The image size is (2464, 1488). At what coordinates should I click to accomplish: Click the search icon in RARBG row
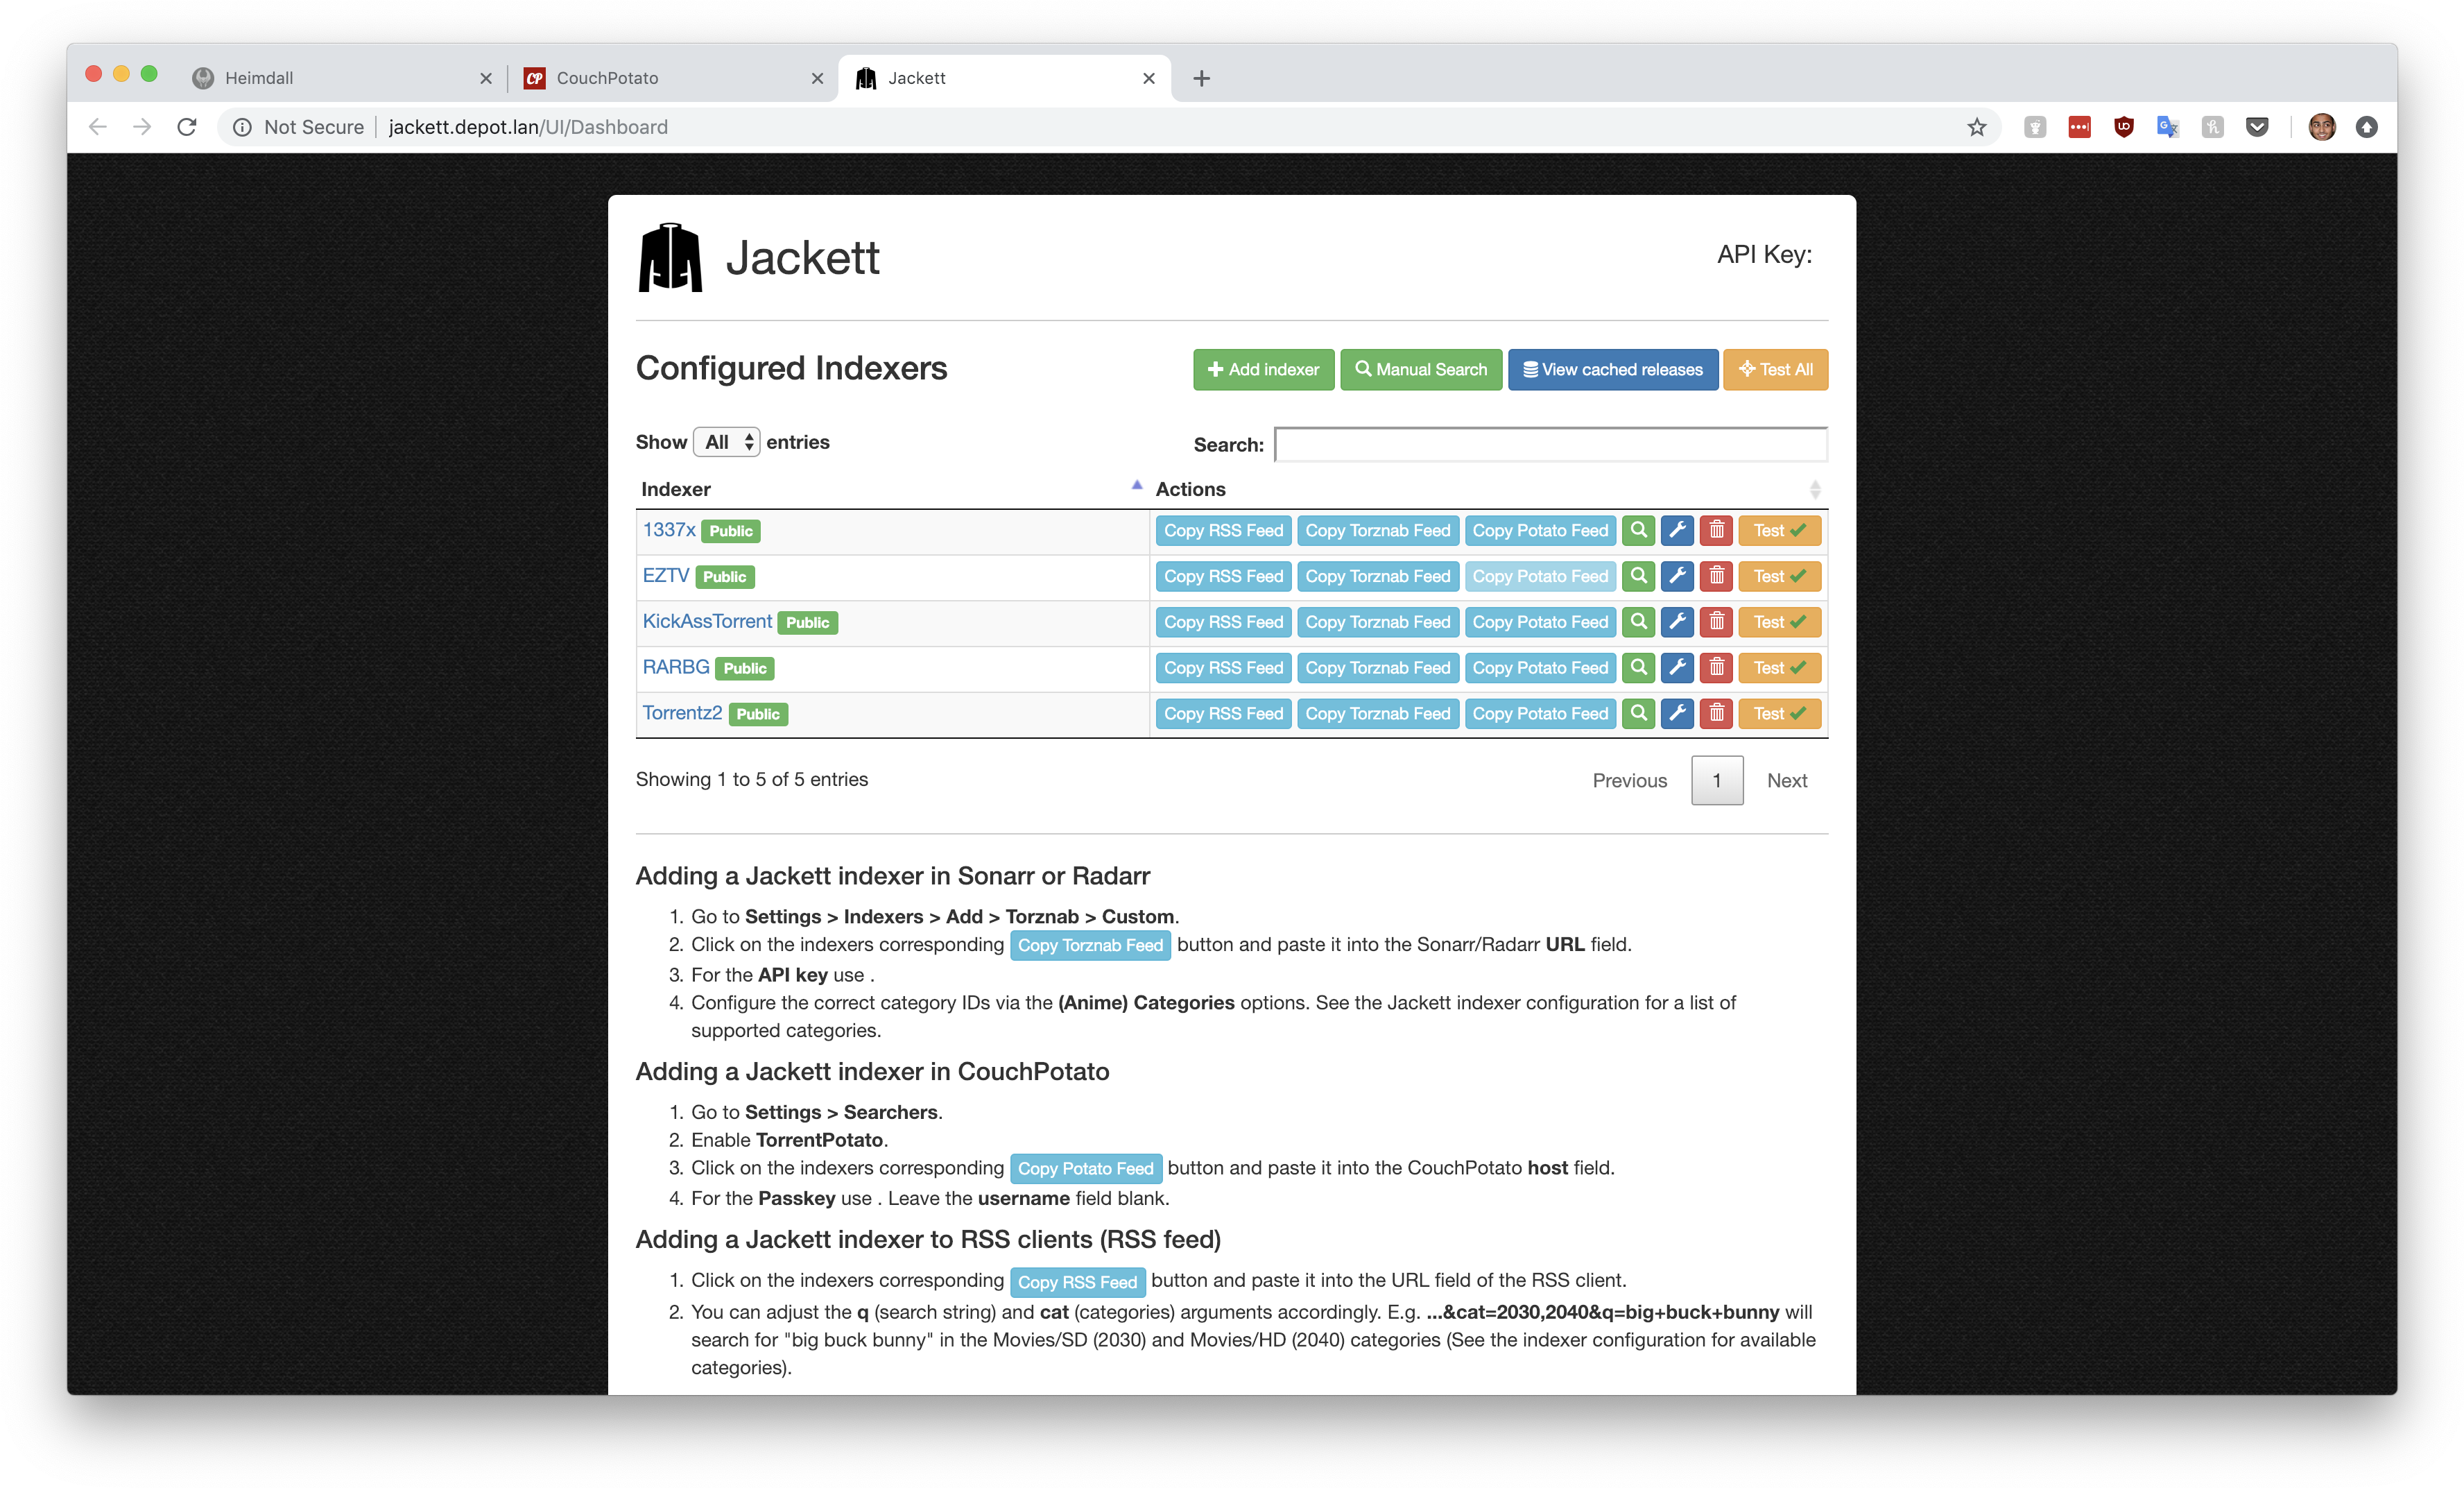click(x=1638, y=668)
